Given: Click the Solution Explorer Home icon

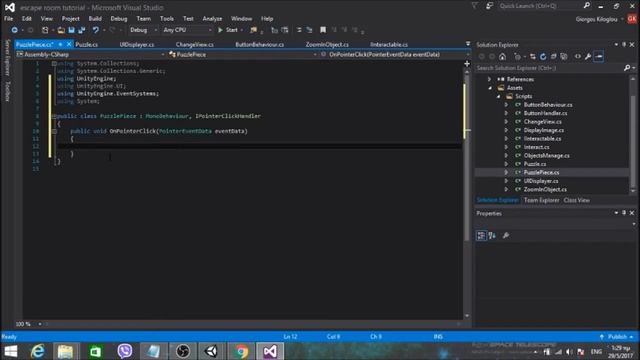Looking at the screenshot, I should tap(502, 56).
